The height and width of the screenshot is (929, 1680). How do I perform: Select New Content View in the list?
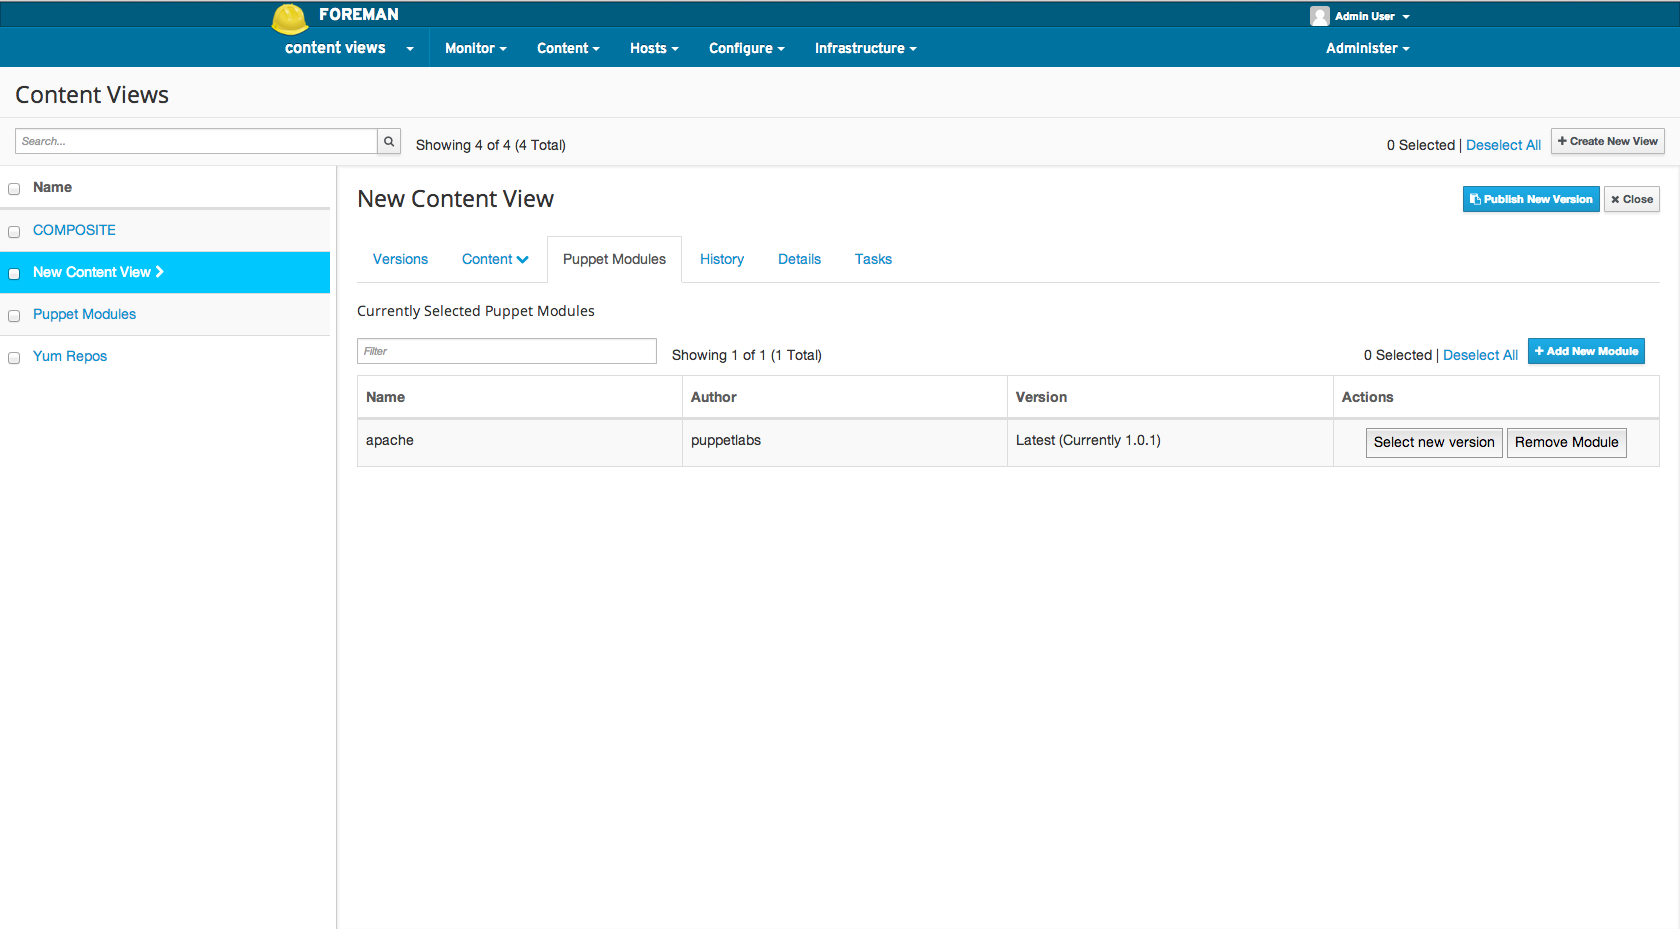98,272
